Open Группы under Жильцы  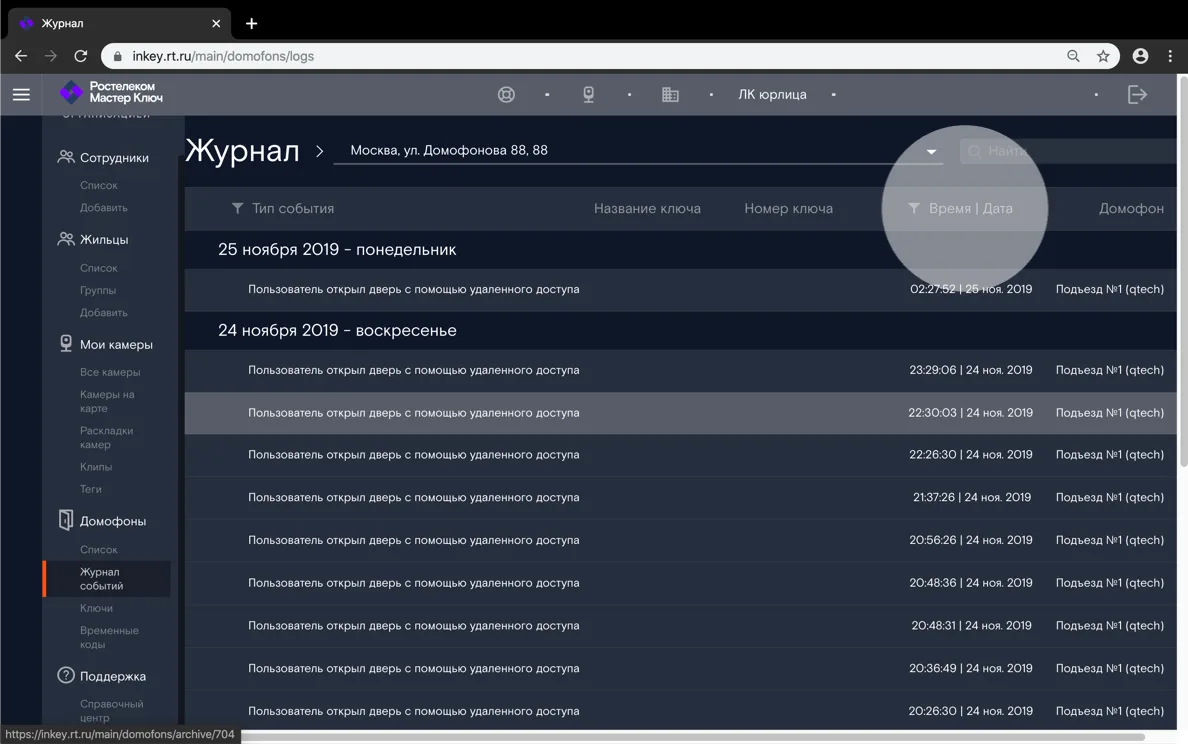98,290
